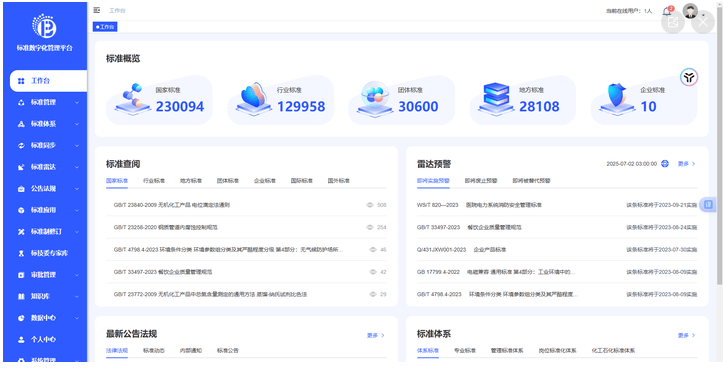
Task: Open the 标准动态 tab
Action: coord(154,351)
